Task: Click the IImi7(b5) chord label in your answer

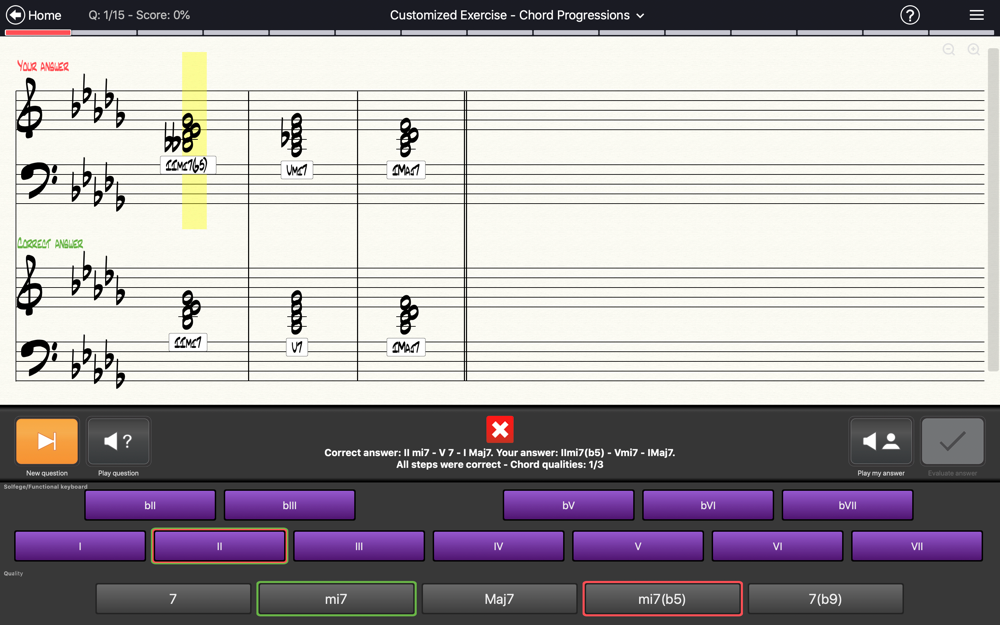Action: [188, 165]
